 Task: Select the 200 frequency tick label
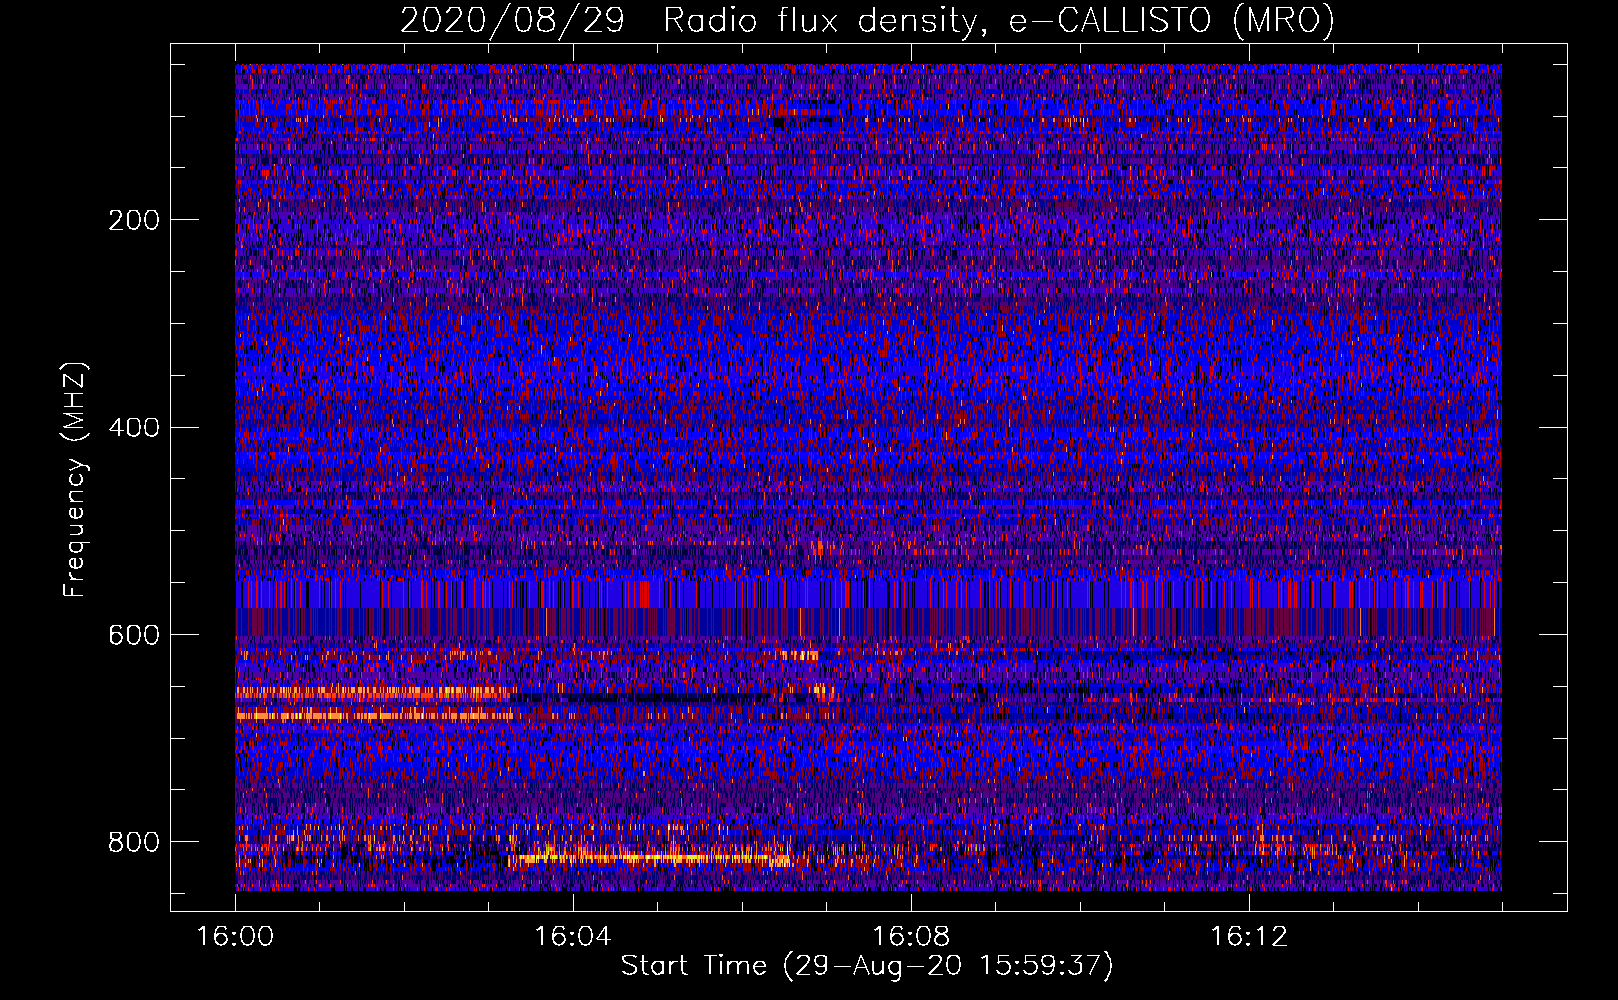[134, 220]
